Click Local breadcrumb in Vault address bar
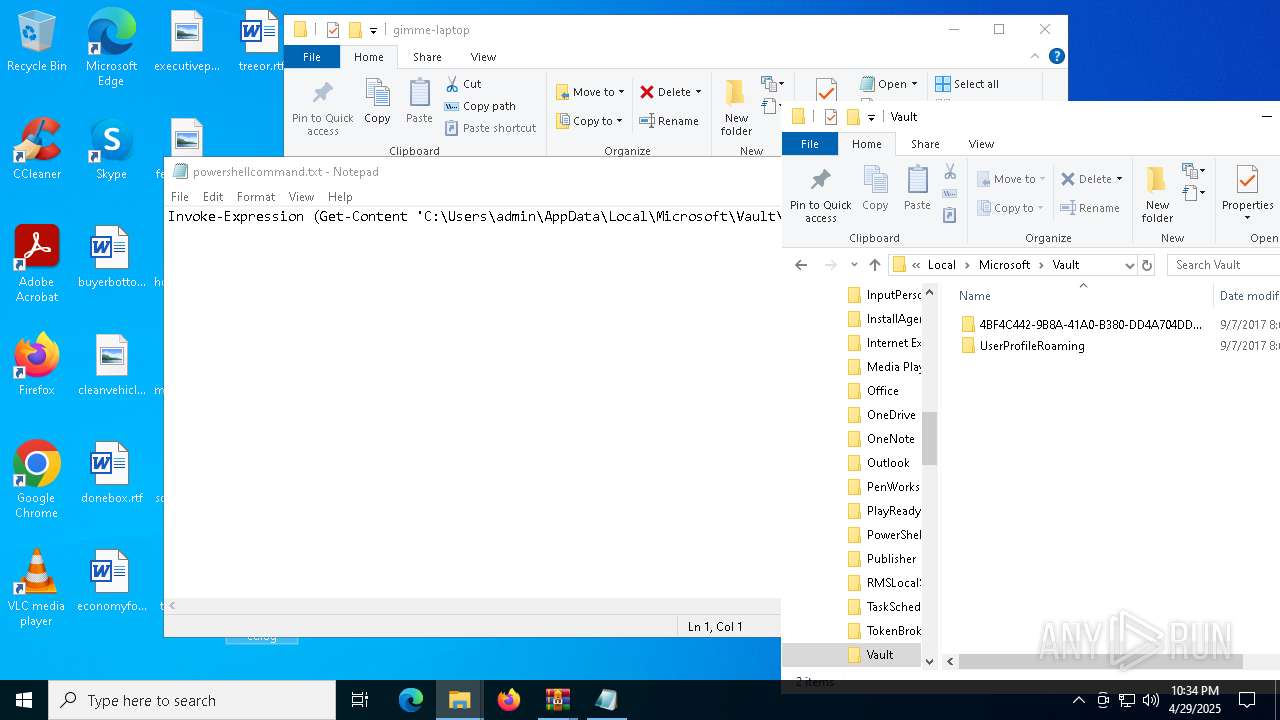This screenshot has height=720, width=1280. point(942,265)
